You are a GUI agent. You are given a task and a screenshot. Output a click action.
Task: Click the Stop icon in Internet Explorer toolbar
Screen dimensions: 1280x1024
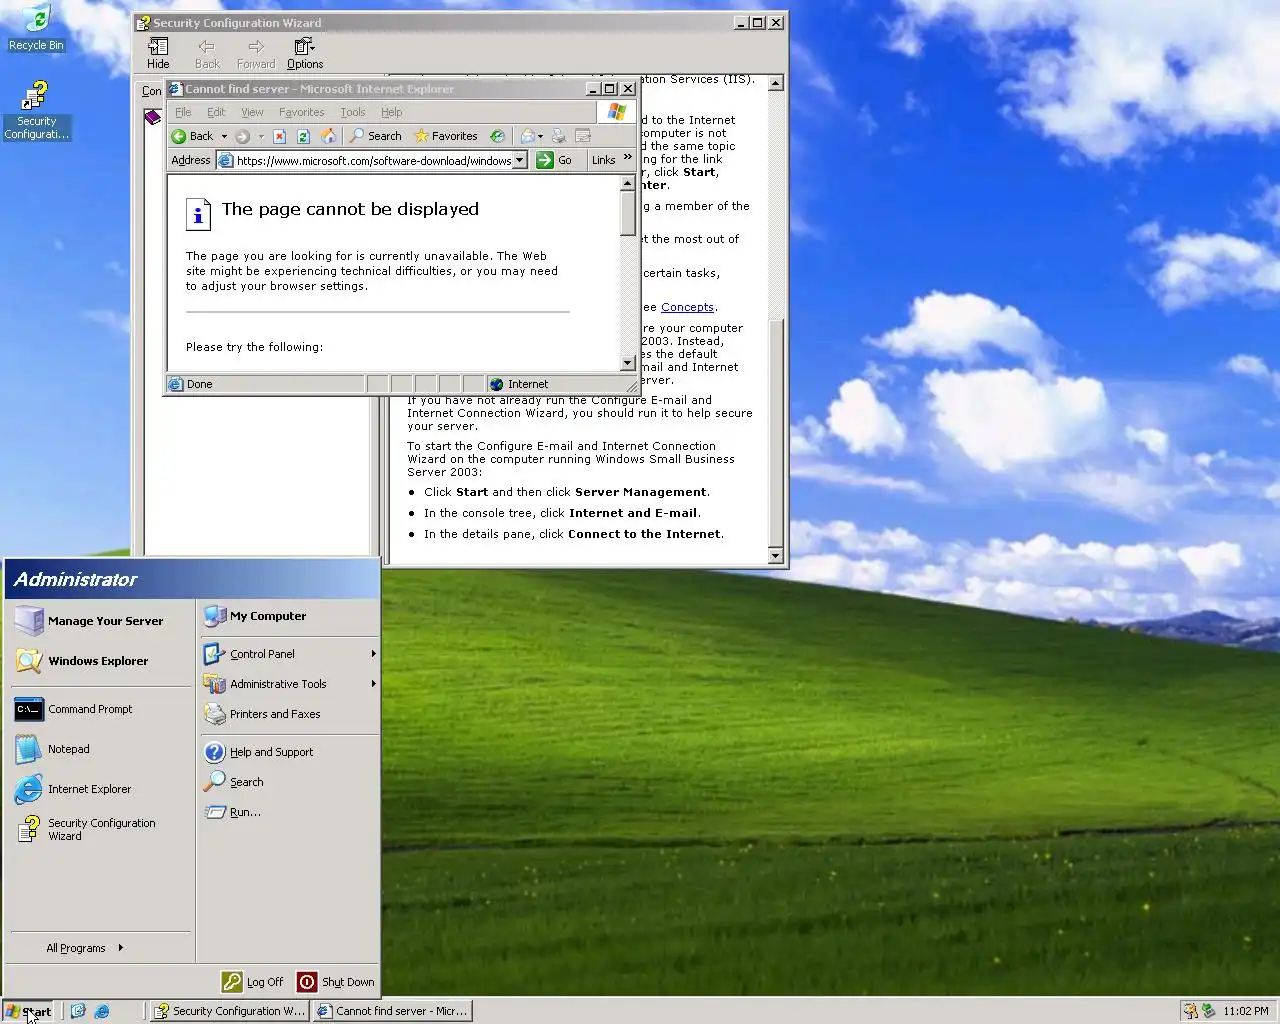tap(280, 136)
